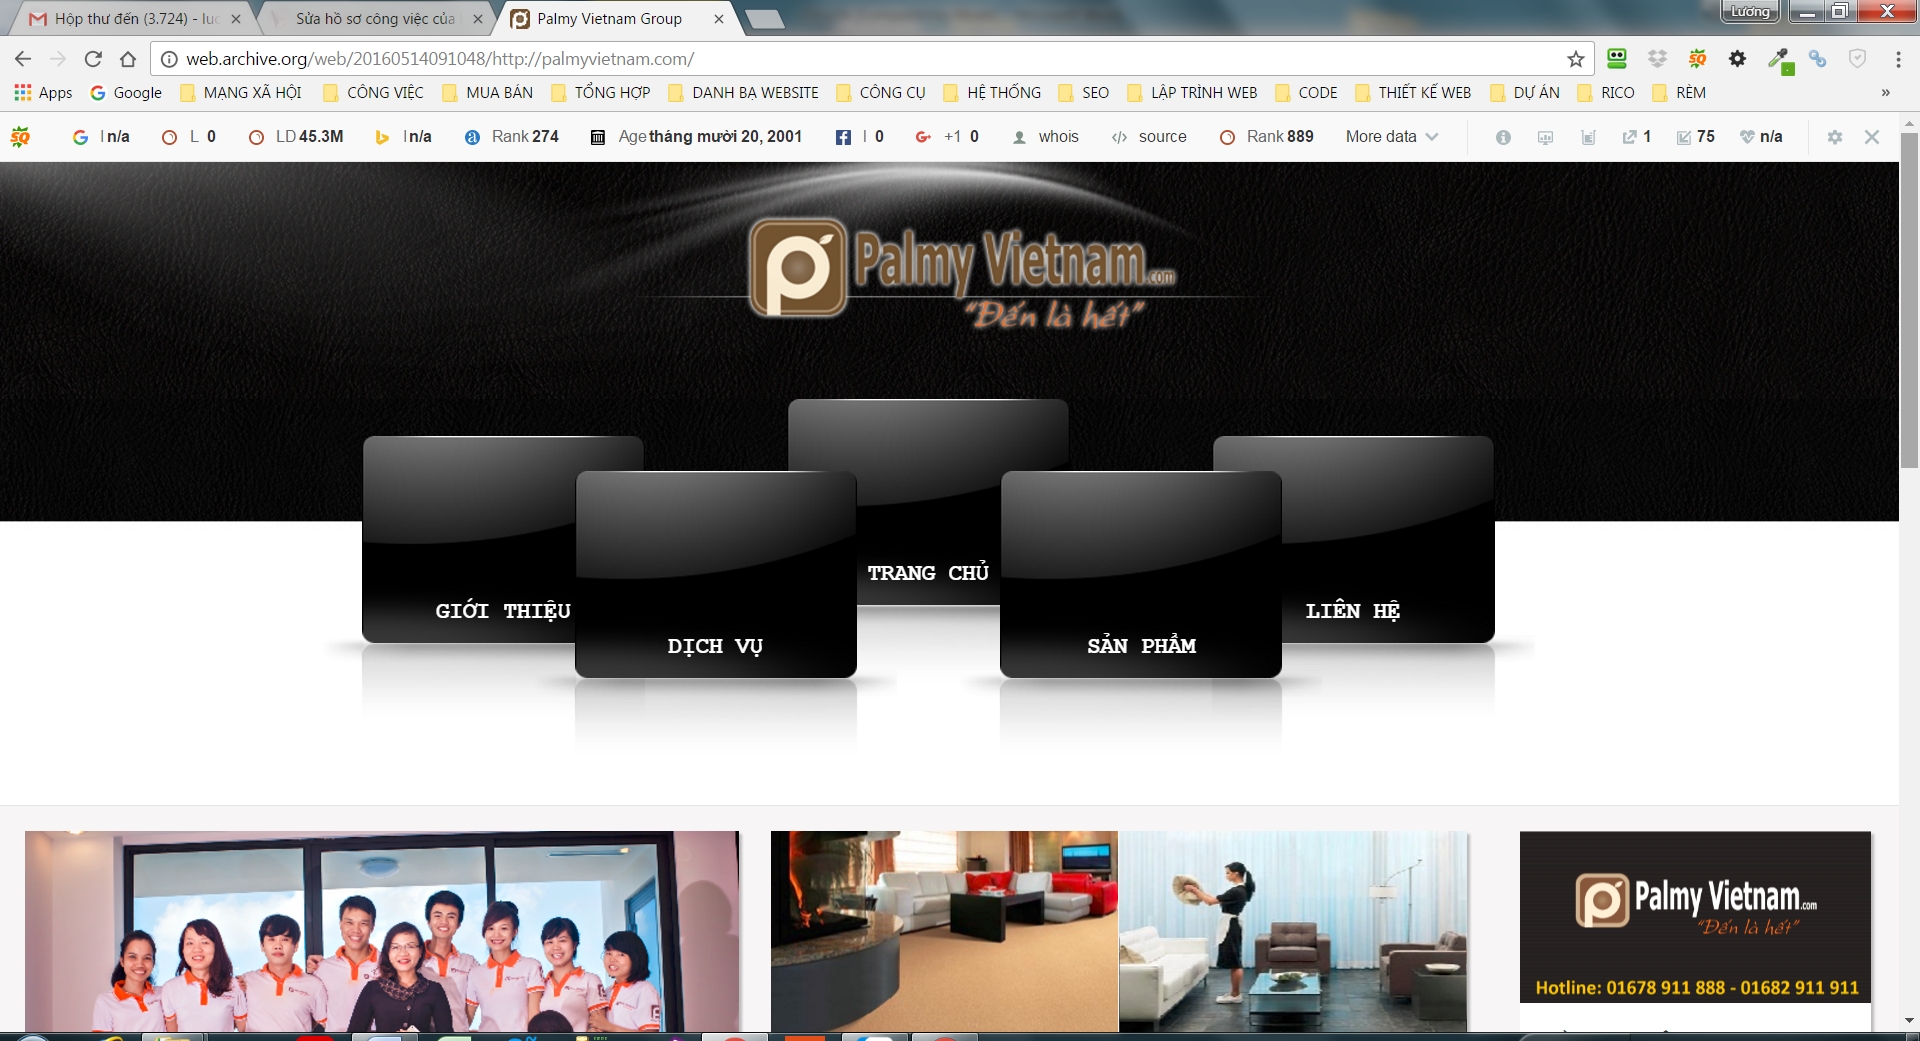Open the SEOquake monitor chart icon
Viewport: 1920px width, 1041px height.
click(1545, 137)
